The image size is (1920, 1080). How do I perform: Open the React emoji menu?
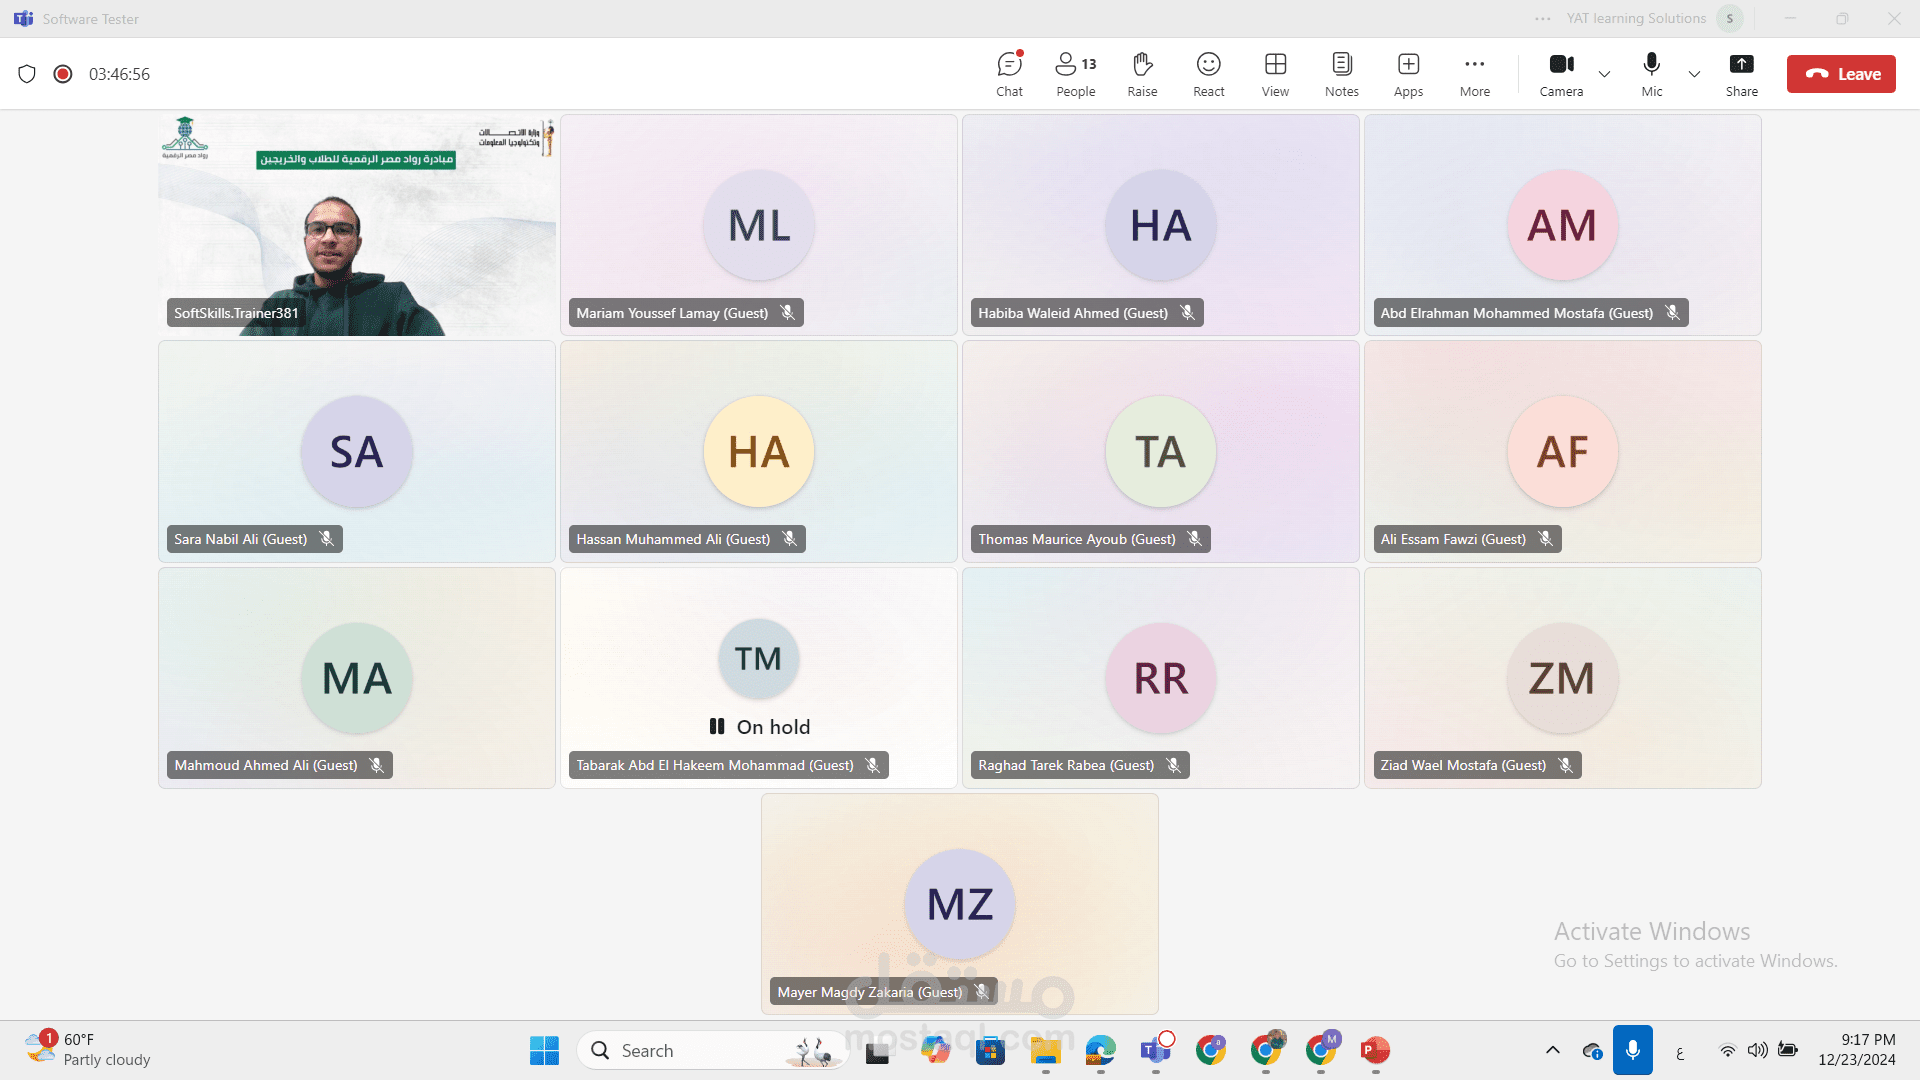coord(1208,74)
